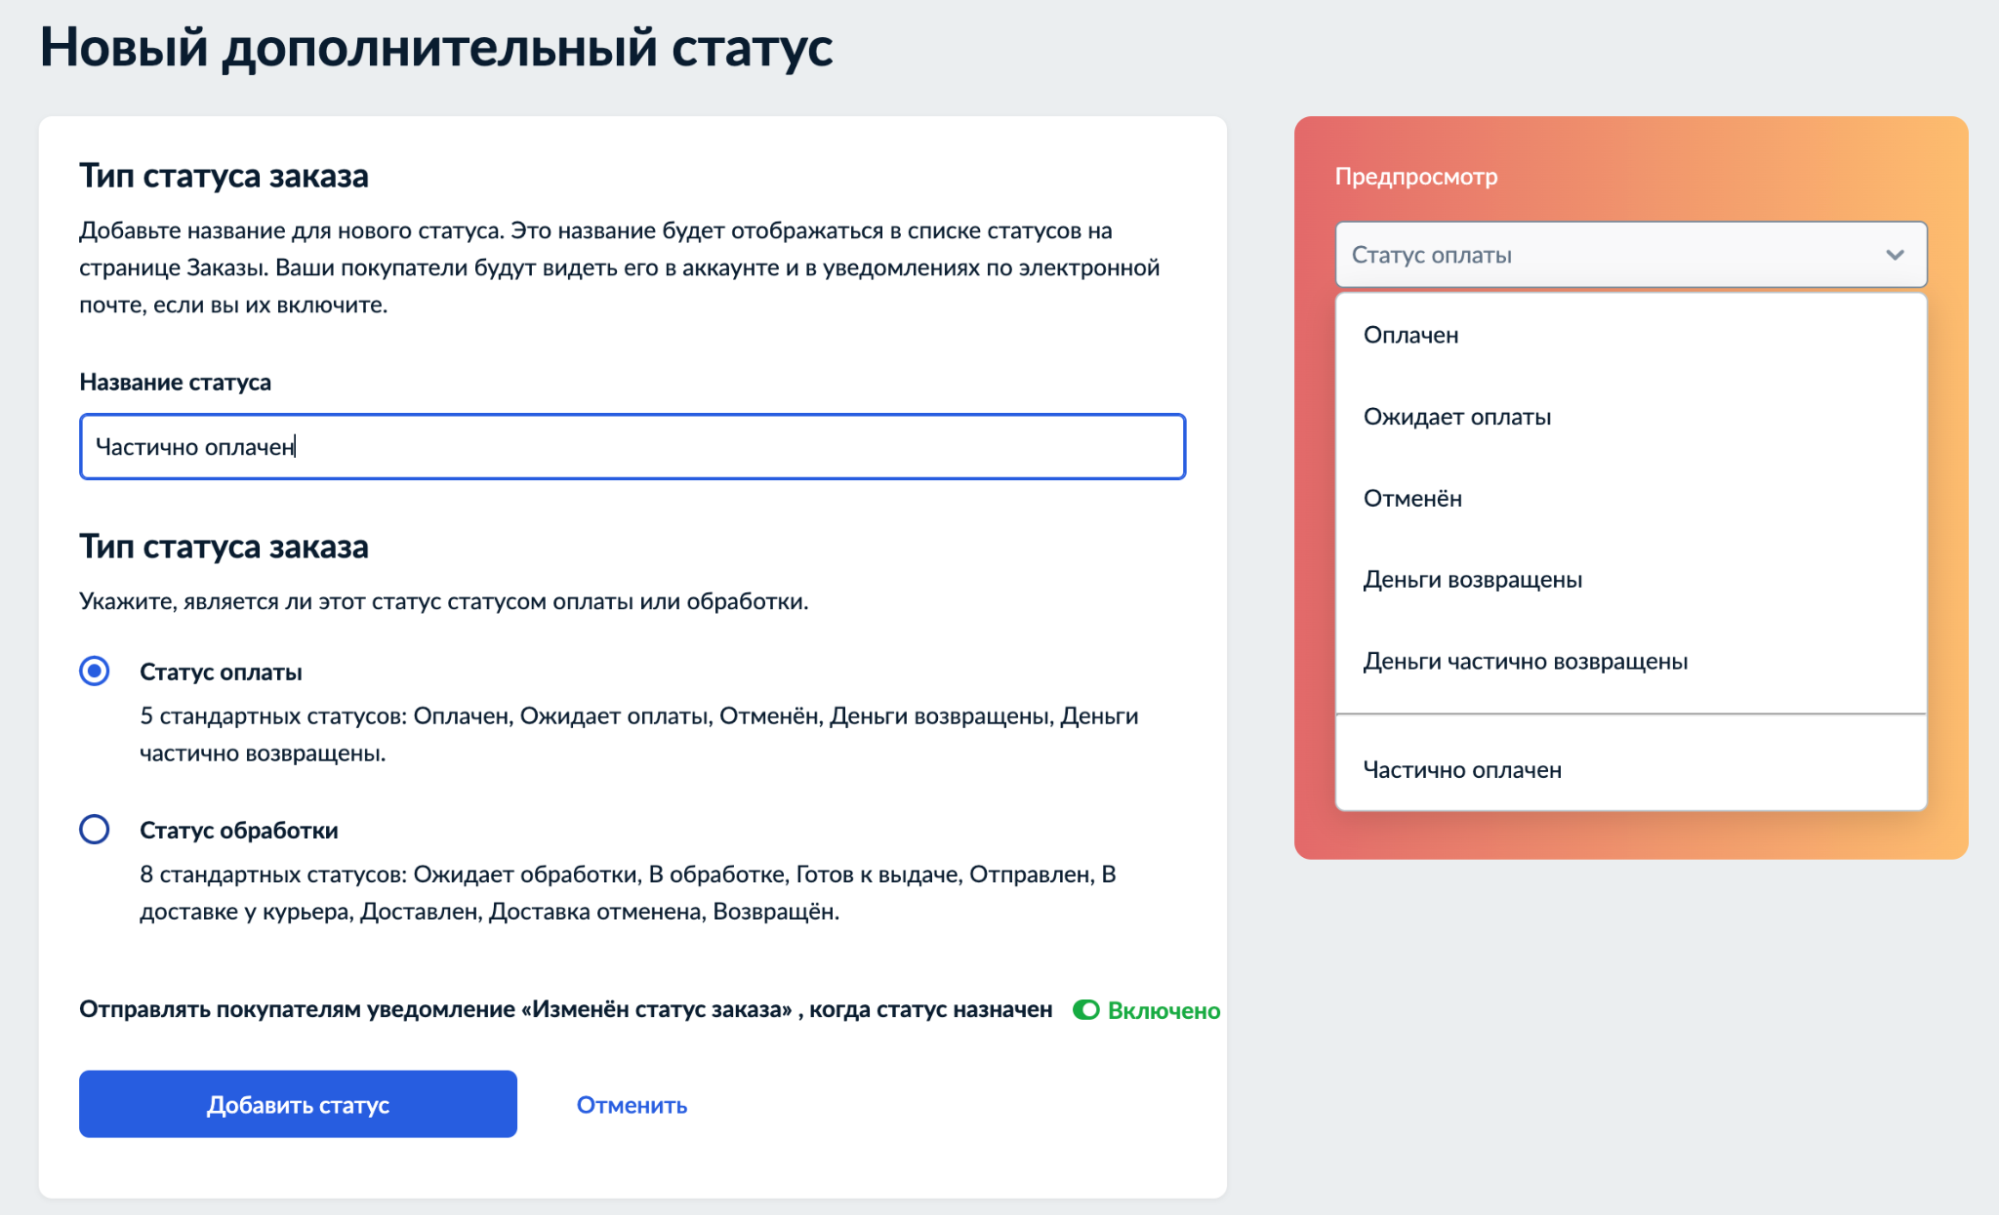Expand the 'Статус оплаты' dropdown in preview
Screen dimensions: 1999x1216
(x=1628, y=254)
